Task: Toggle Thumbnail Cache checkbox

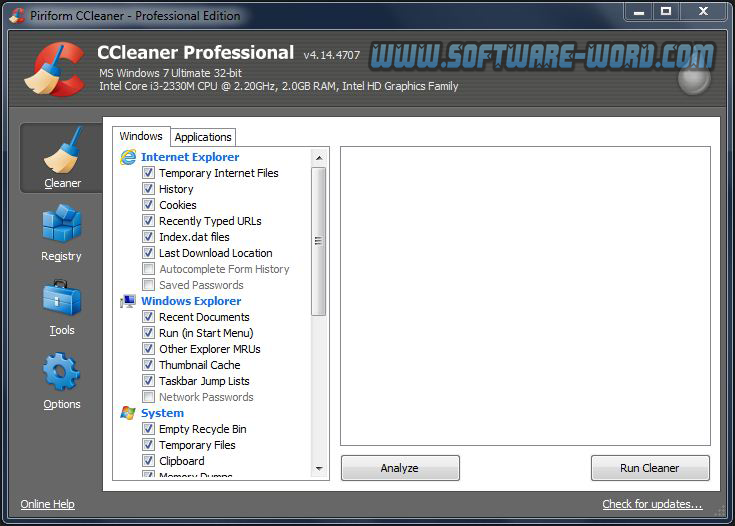Action: coord(148,364)
